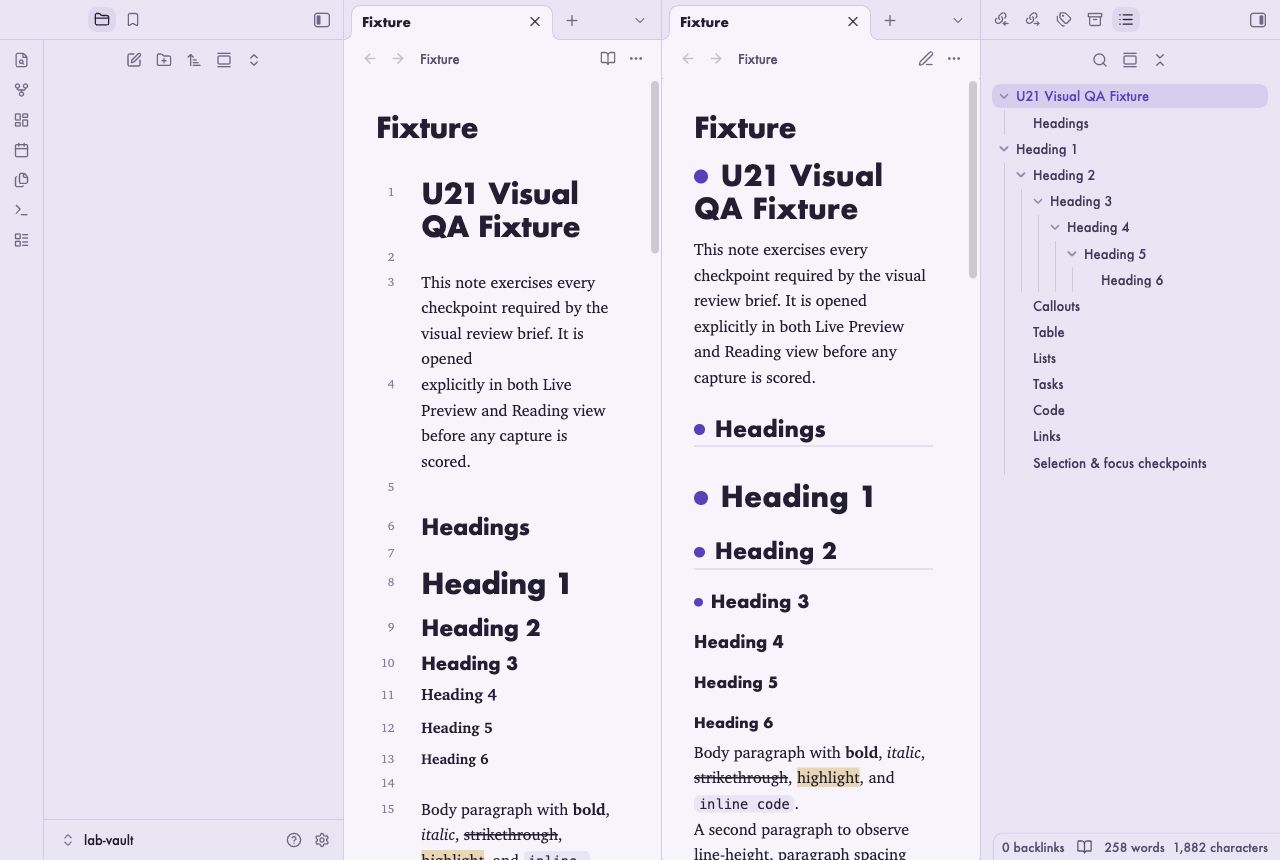Open help from the vault footer

coord(294,840)
